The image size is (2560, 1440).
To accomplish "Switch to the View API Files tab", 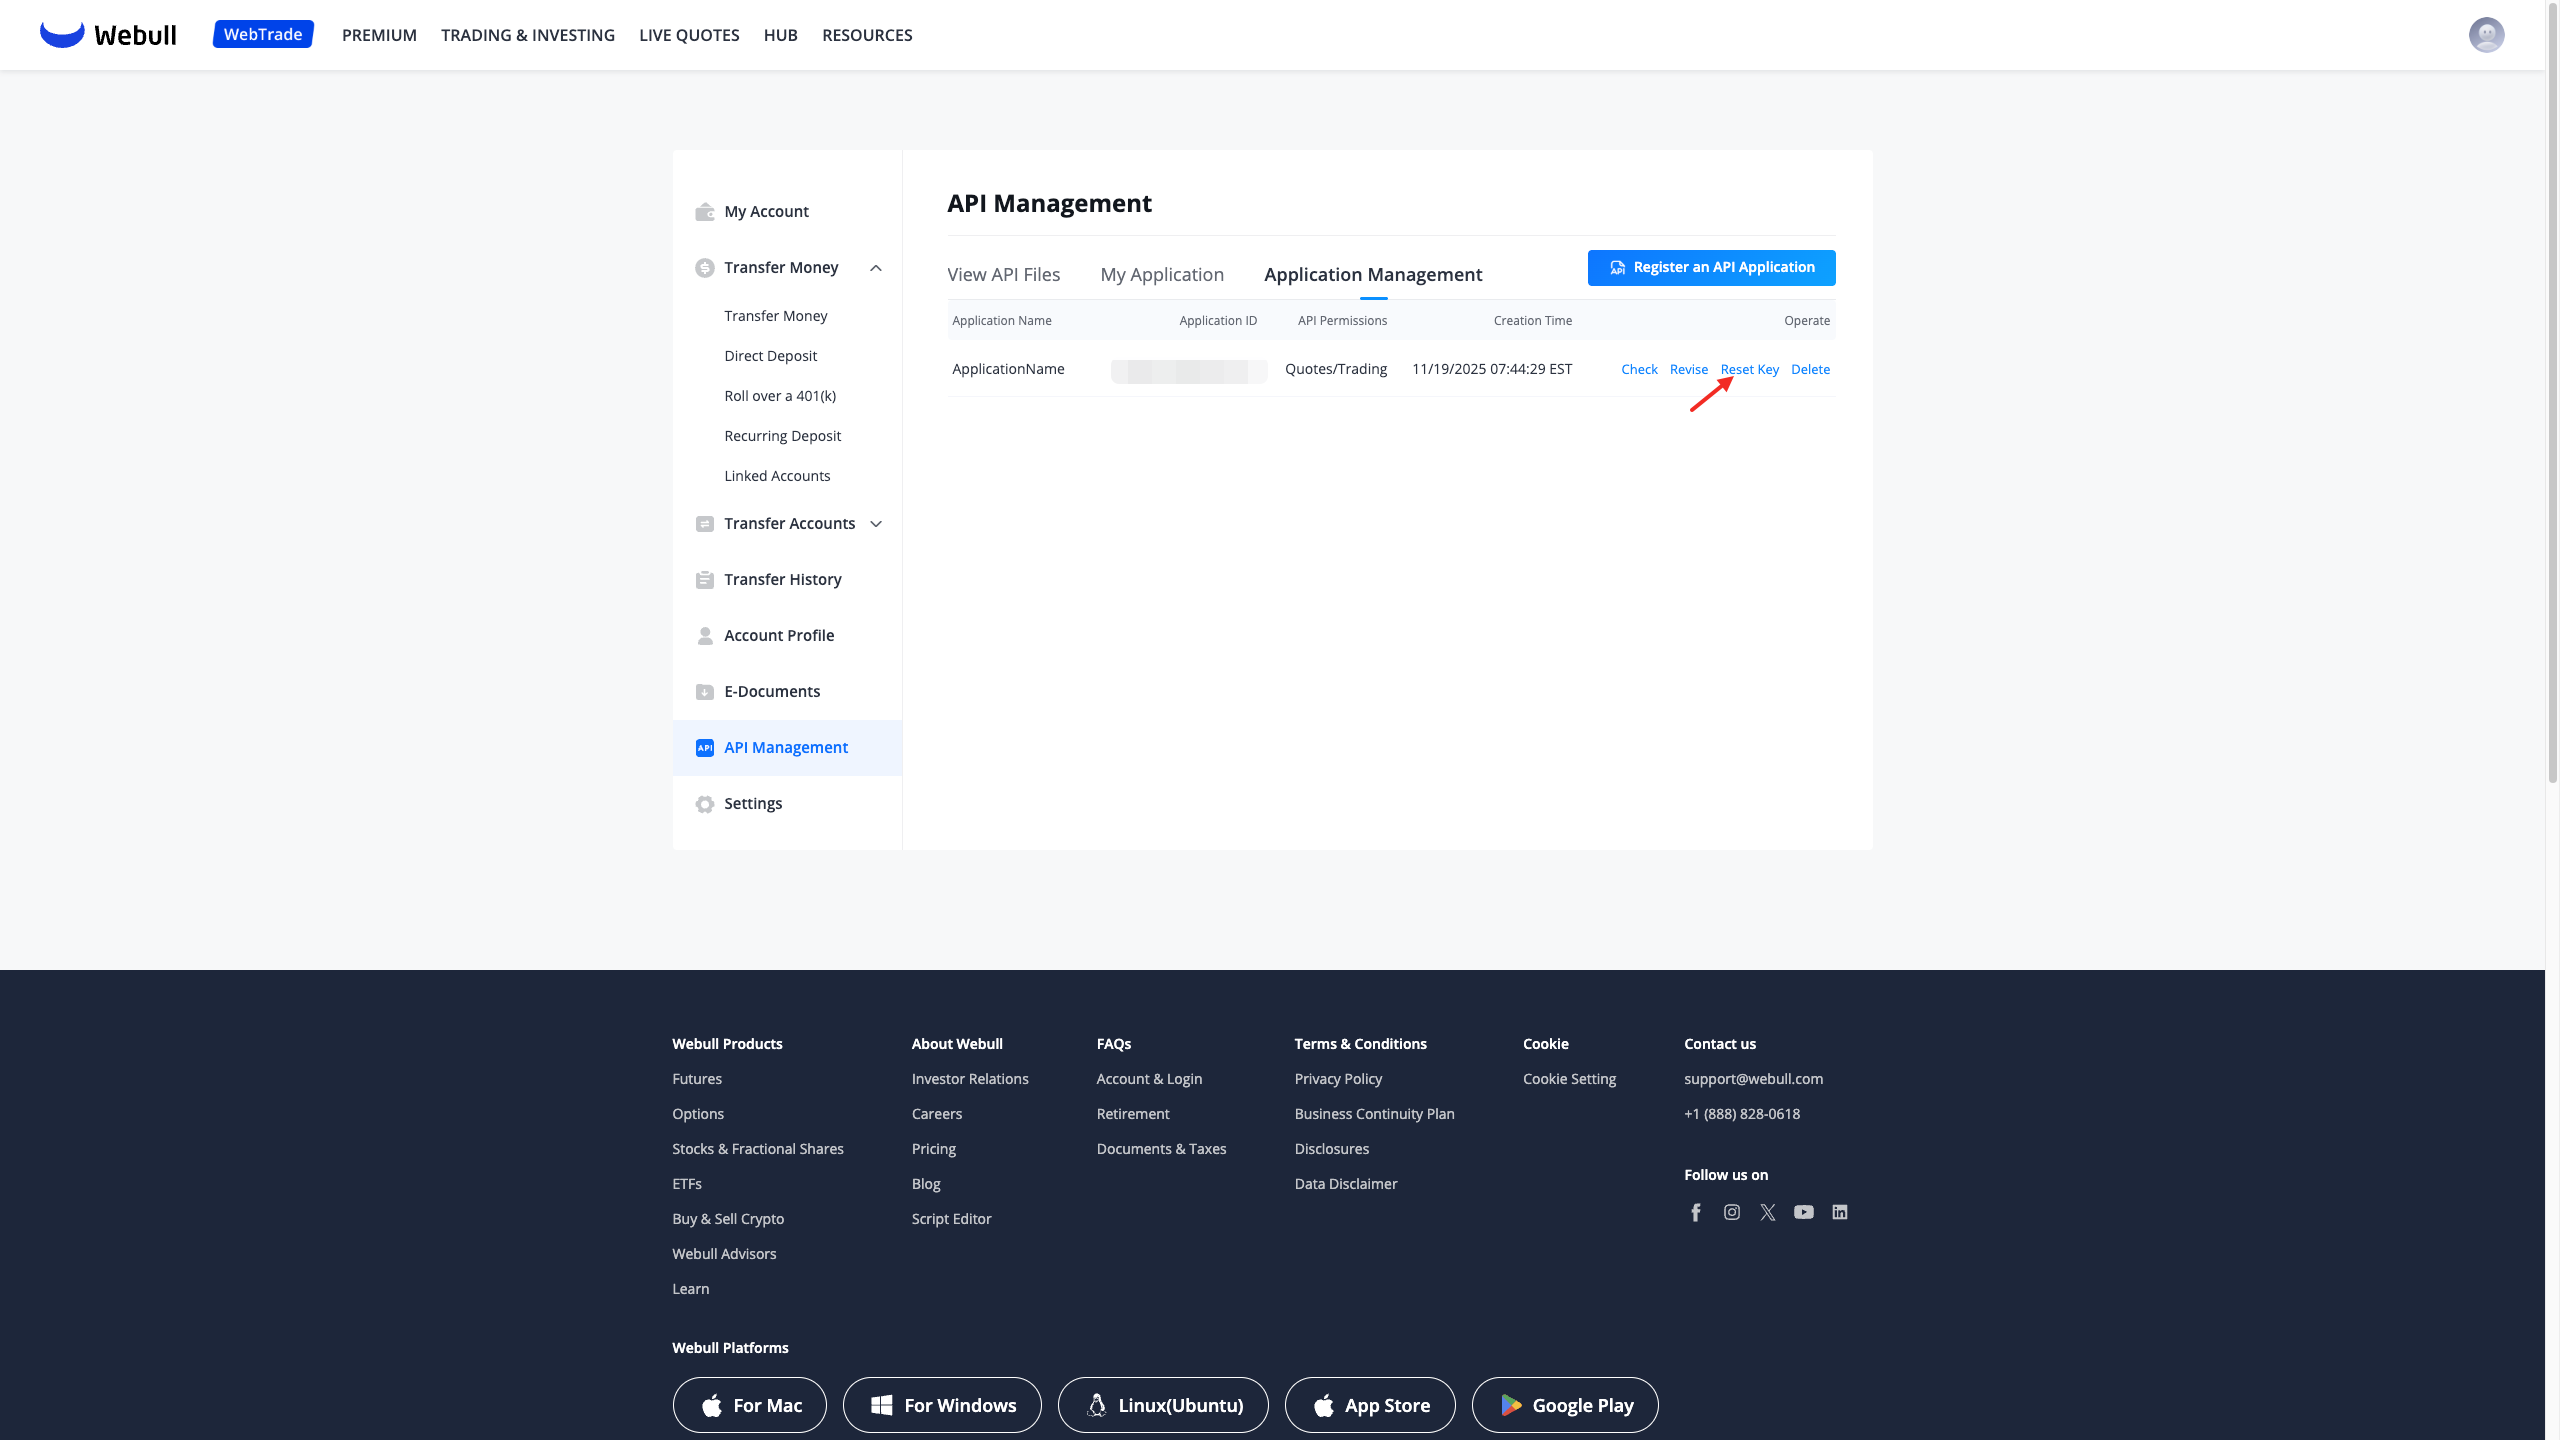I will click(1003, 274).
